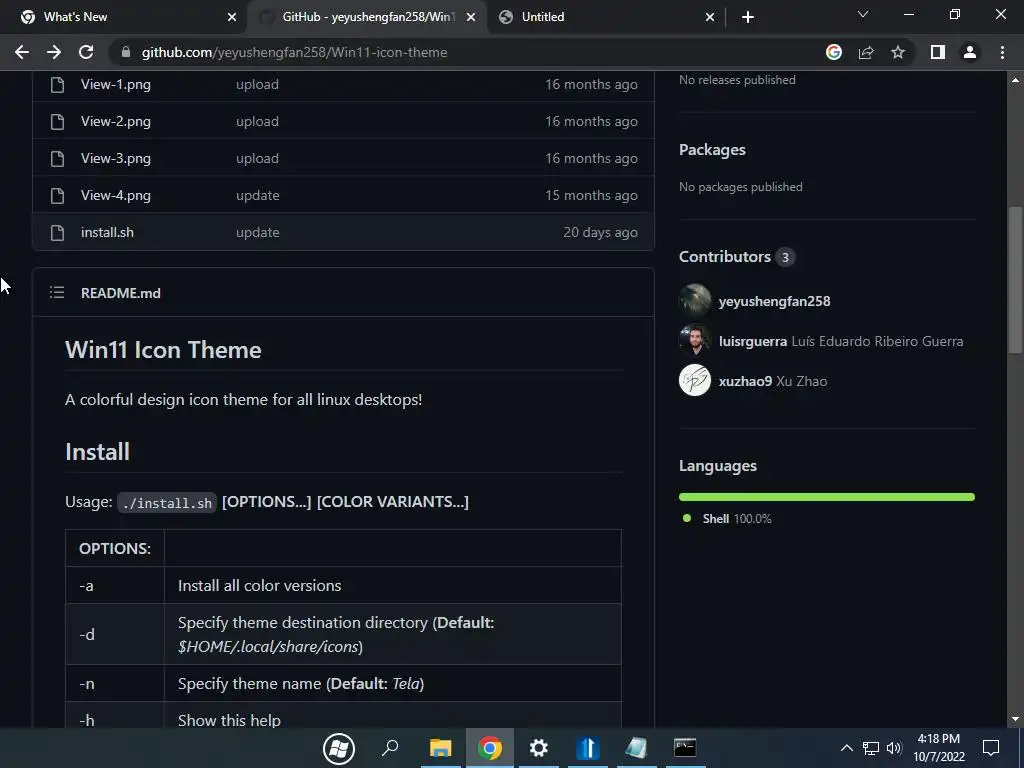Open a new browser tab

tap(748, 17)
